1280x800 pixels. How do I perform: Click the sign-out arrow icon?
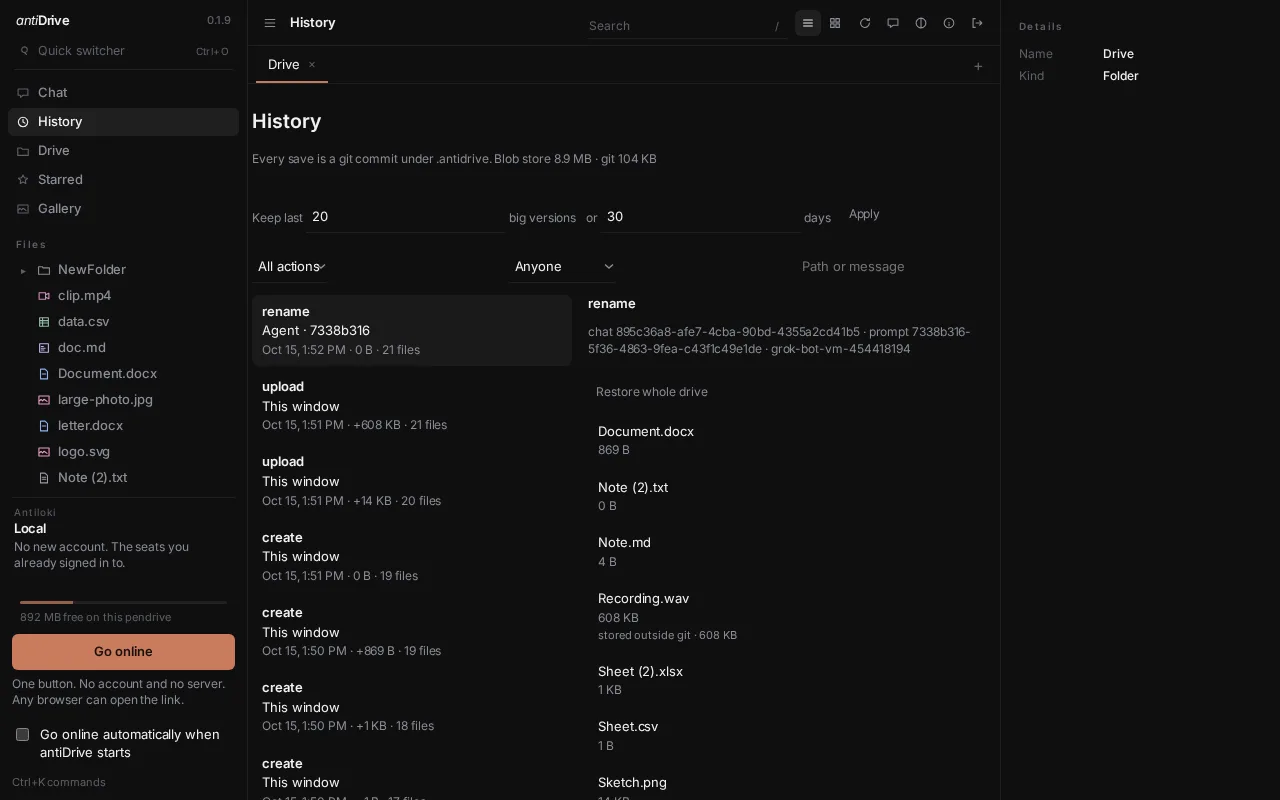coord(977,23)
